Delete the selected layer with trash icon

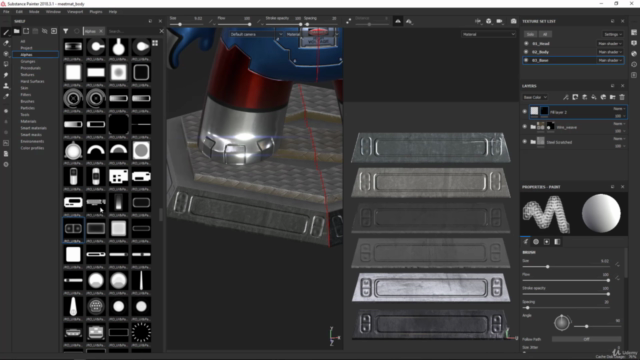[622, 97]
